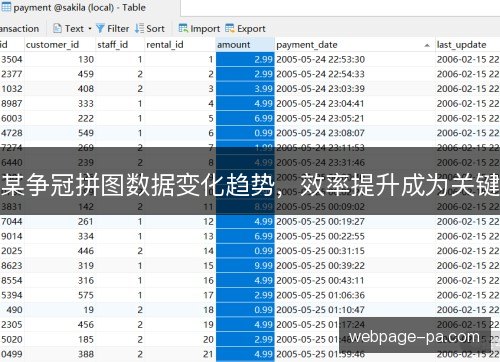Screen dimensions: 500x362
Task: Click payment date 2005-05-25 00:39:22
Action: click(x=355, y=266)
